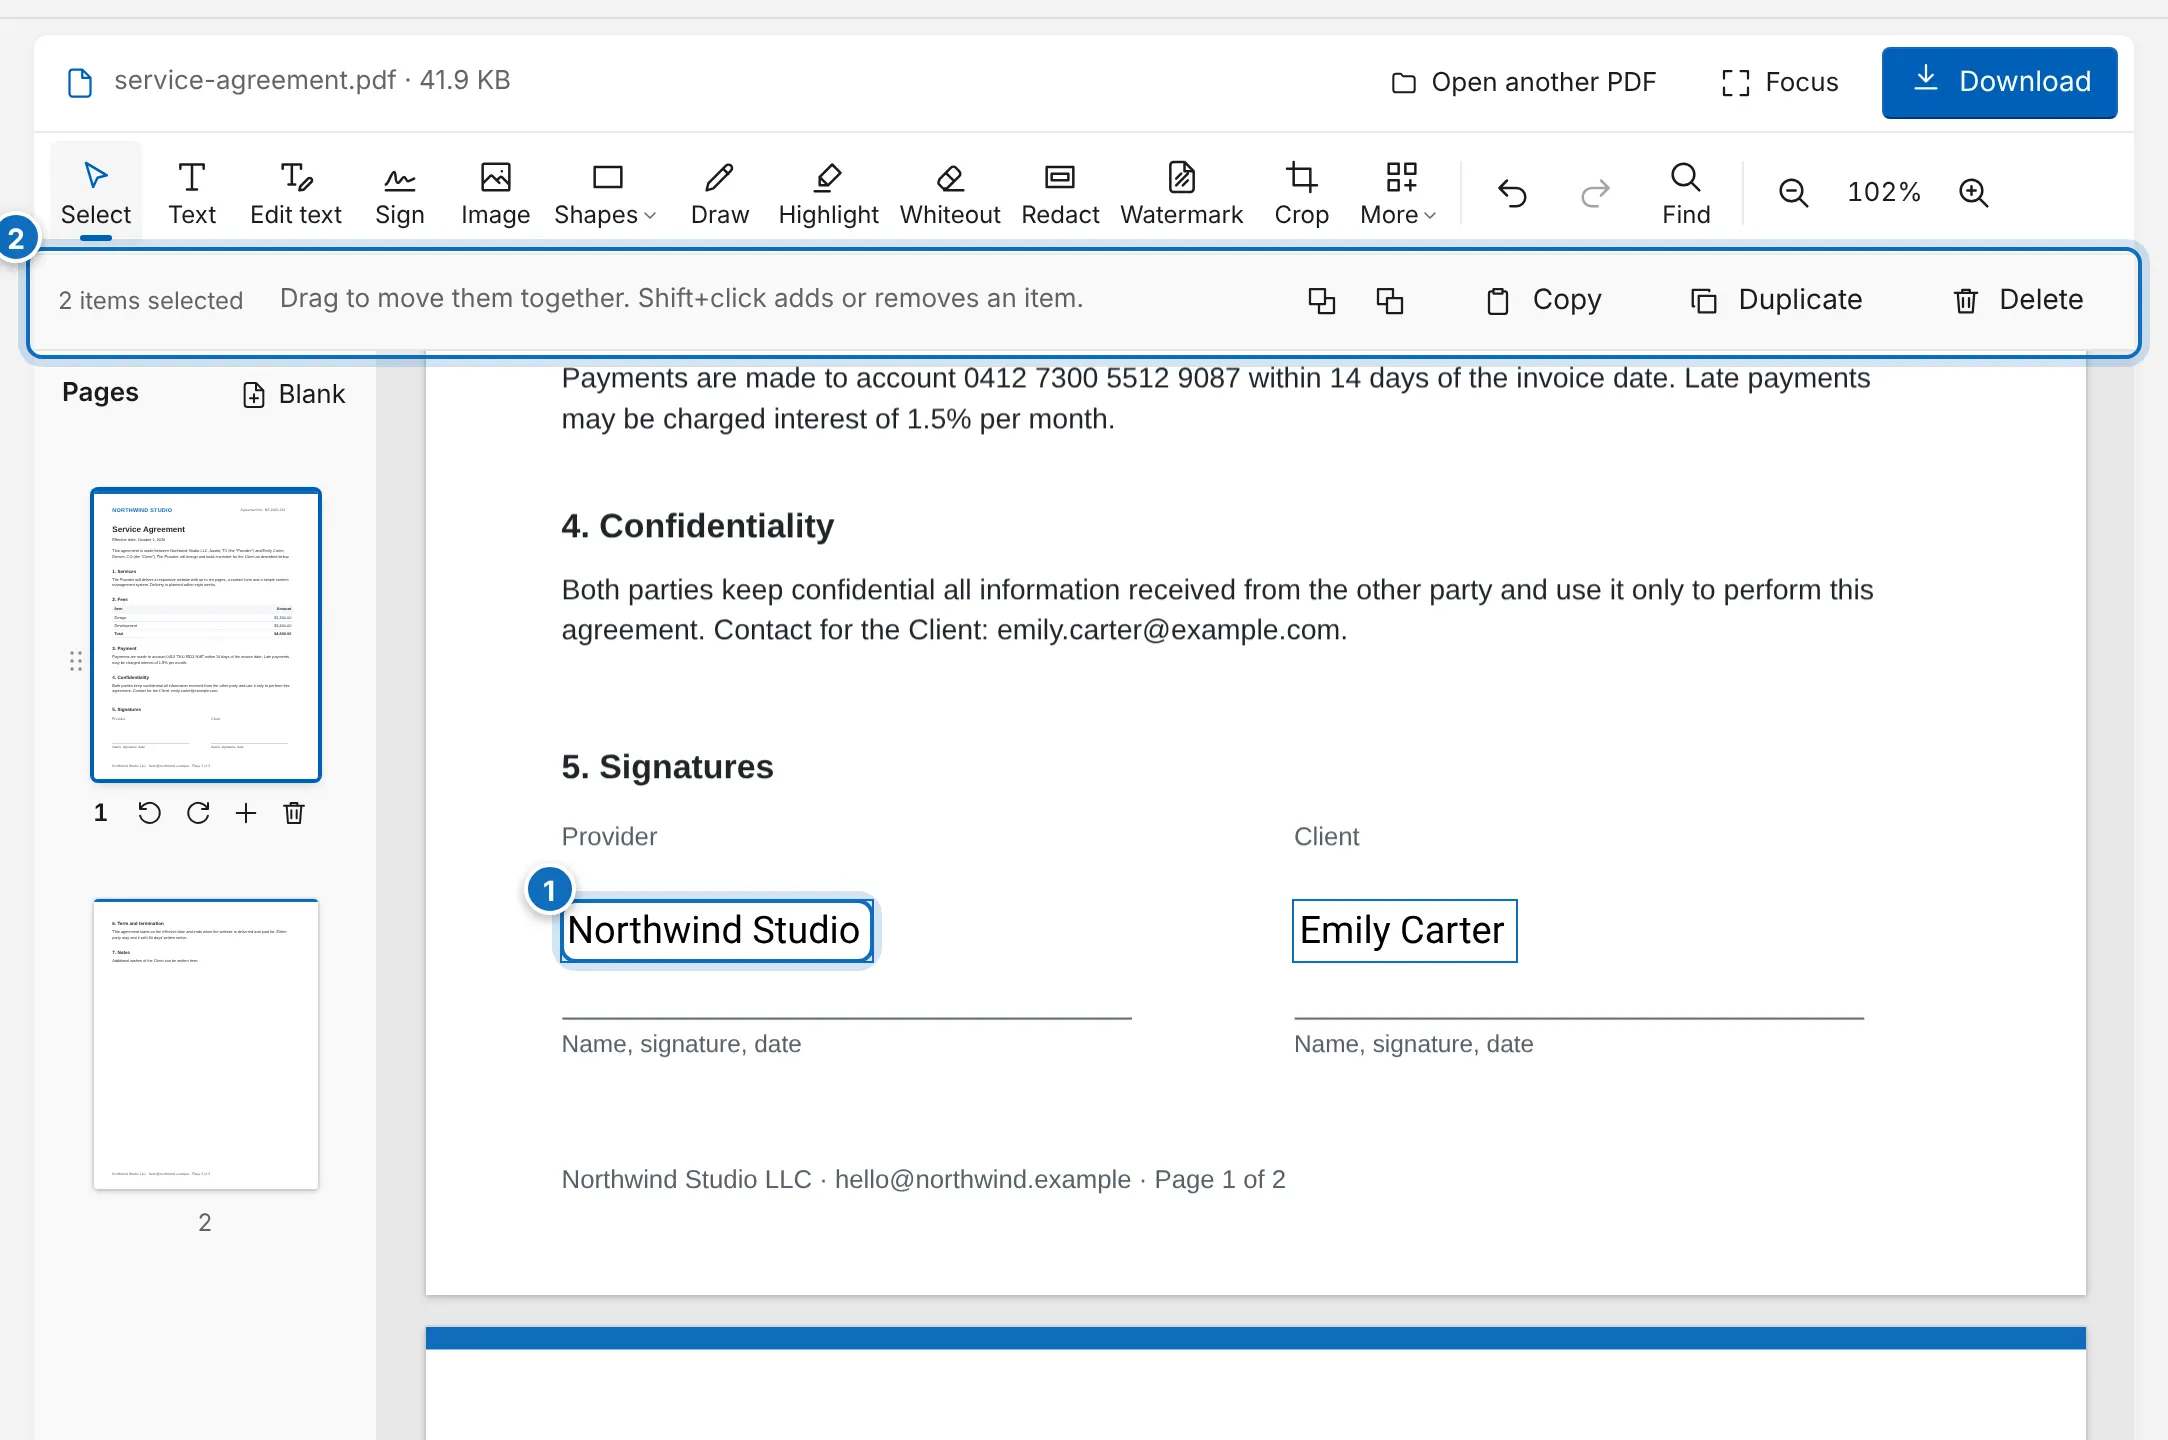Open Find search

pos(1686,192)
